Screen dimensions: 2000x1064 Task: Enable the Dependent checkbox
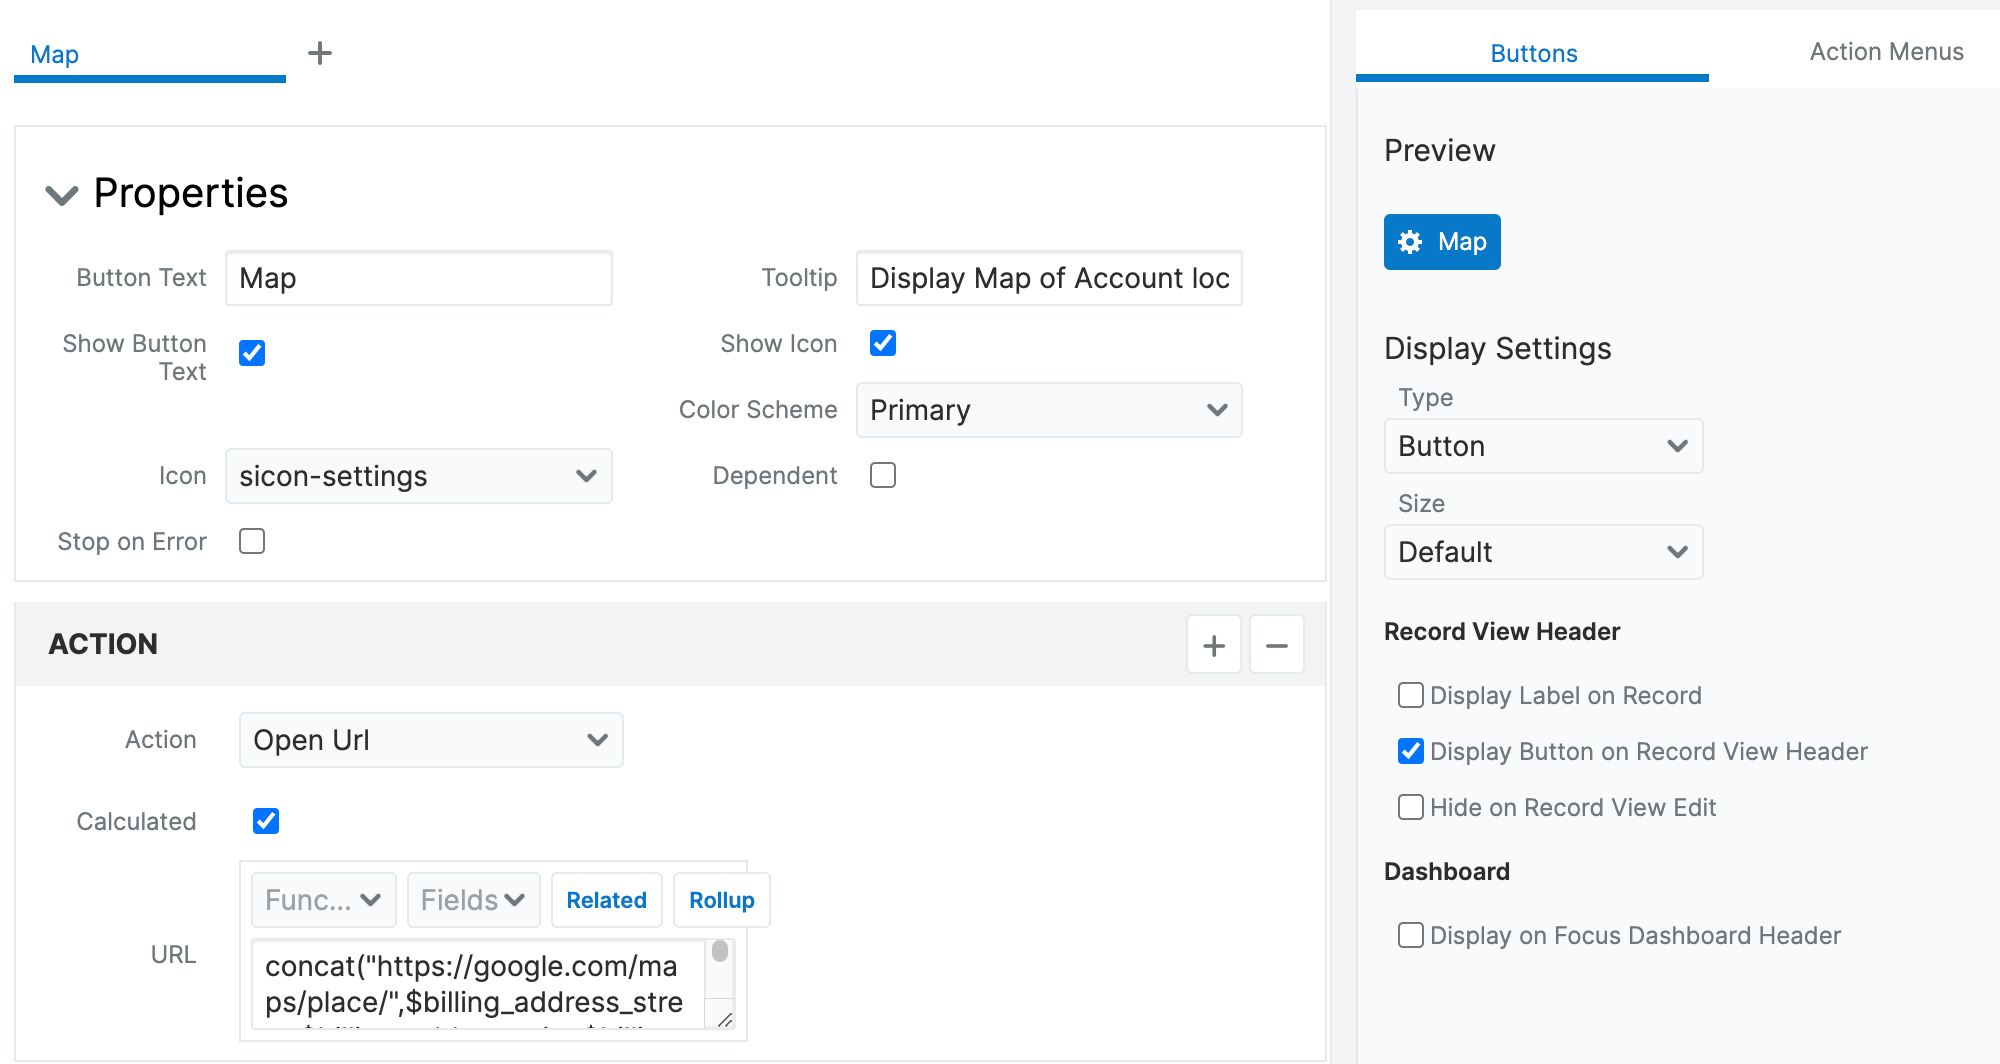pyautogui.click(x=882, y=475)
